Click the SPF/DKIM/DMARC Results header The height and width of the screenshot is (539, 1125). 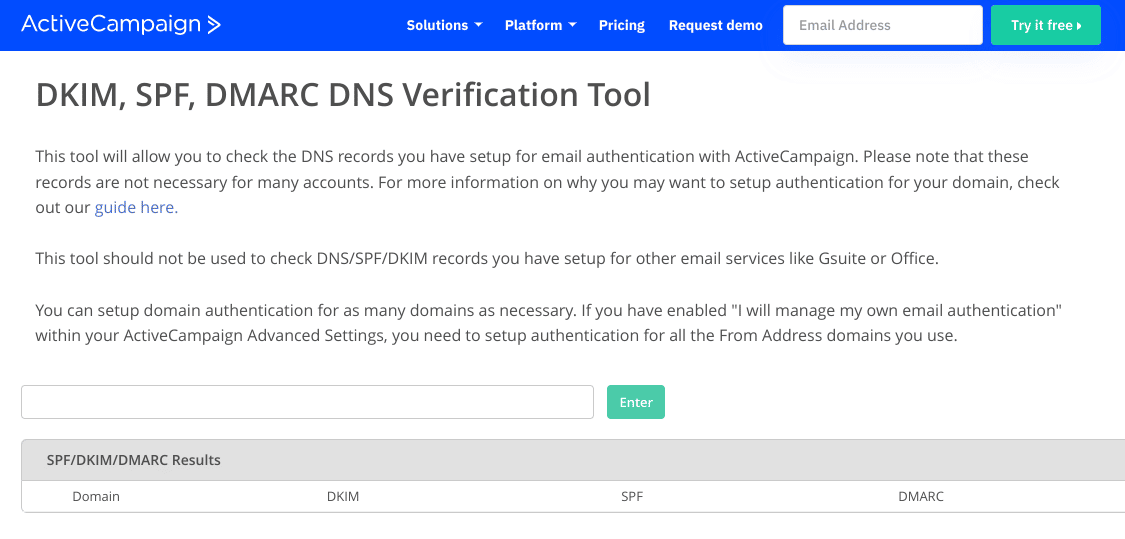[134, 460]
